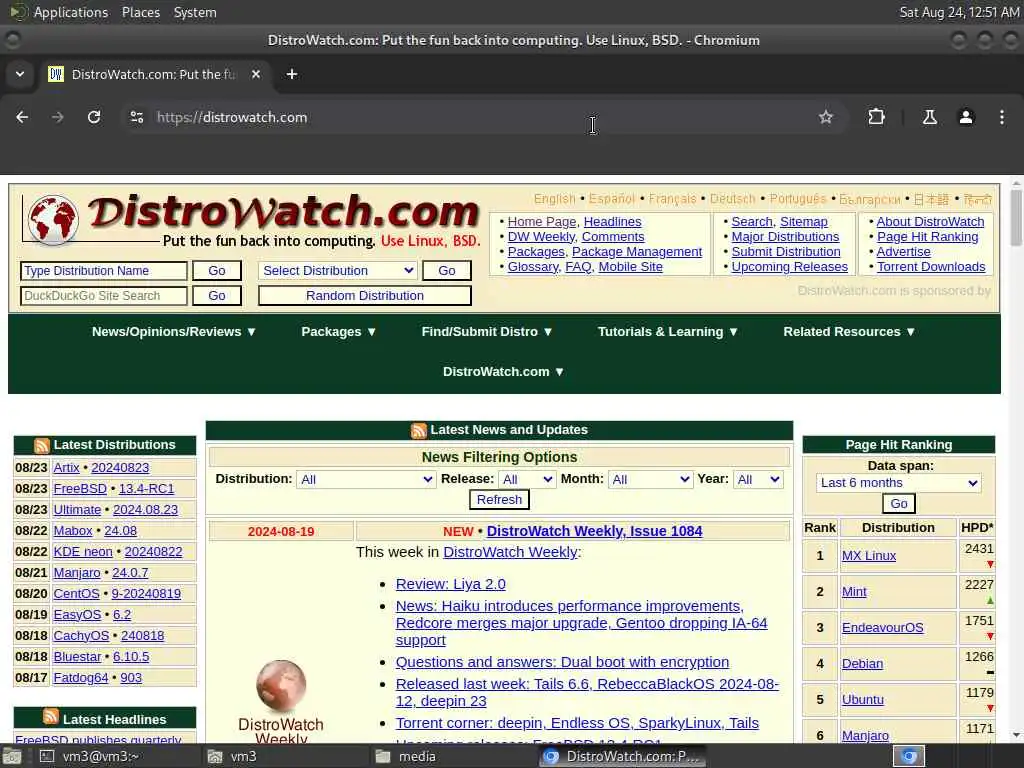Expand News/Opinions/Reviews menu

[x=174, y=332]
